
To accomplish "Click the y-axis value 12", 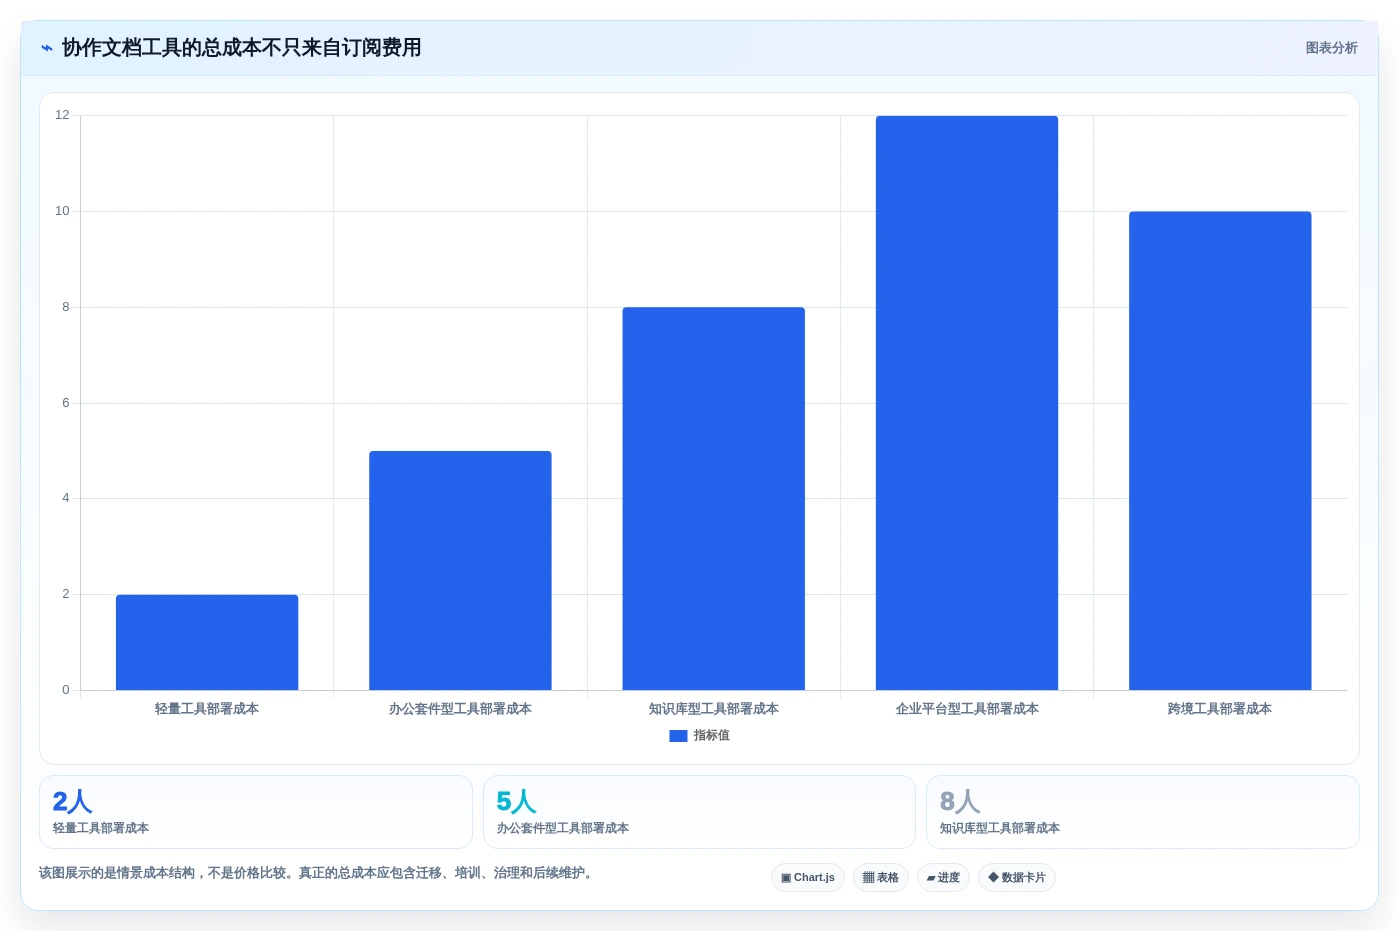I will coord(62,115).
